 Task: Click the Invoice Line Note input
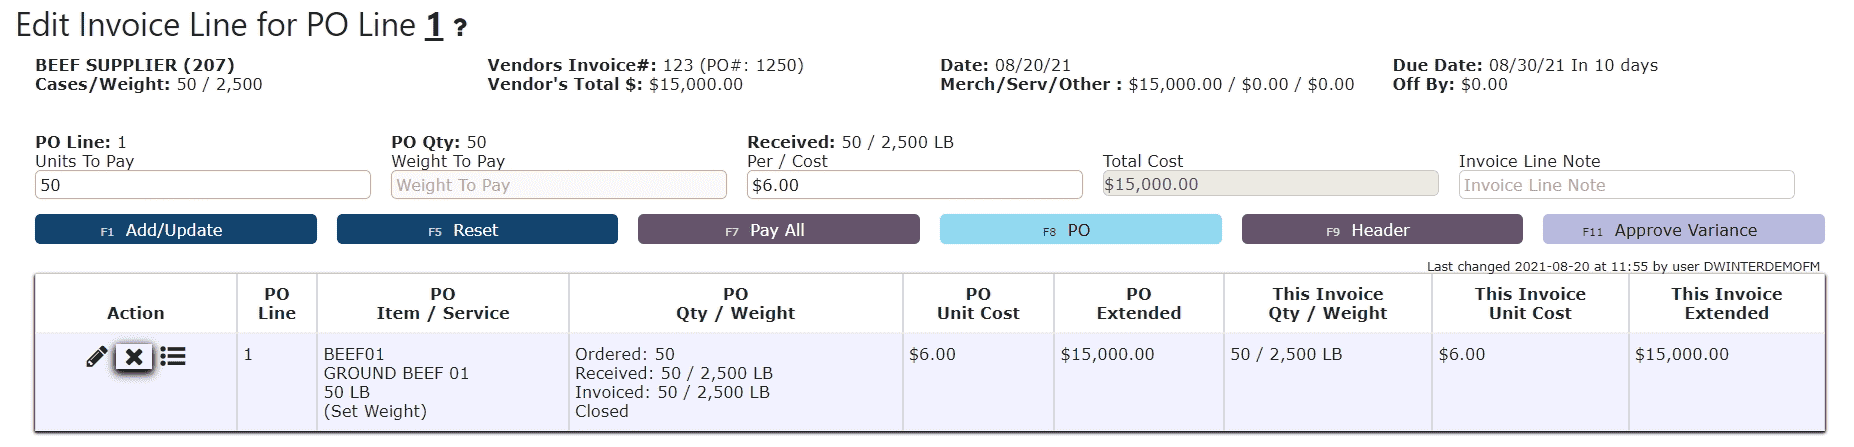pos(1626,185)
